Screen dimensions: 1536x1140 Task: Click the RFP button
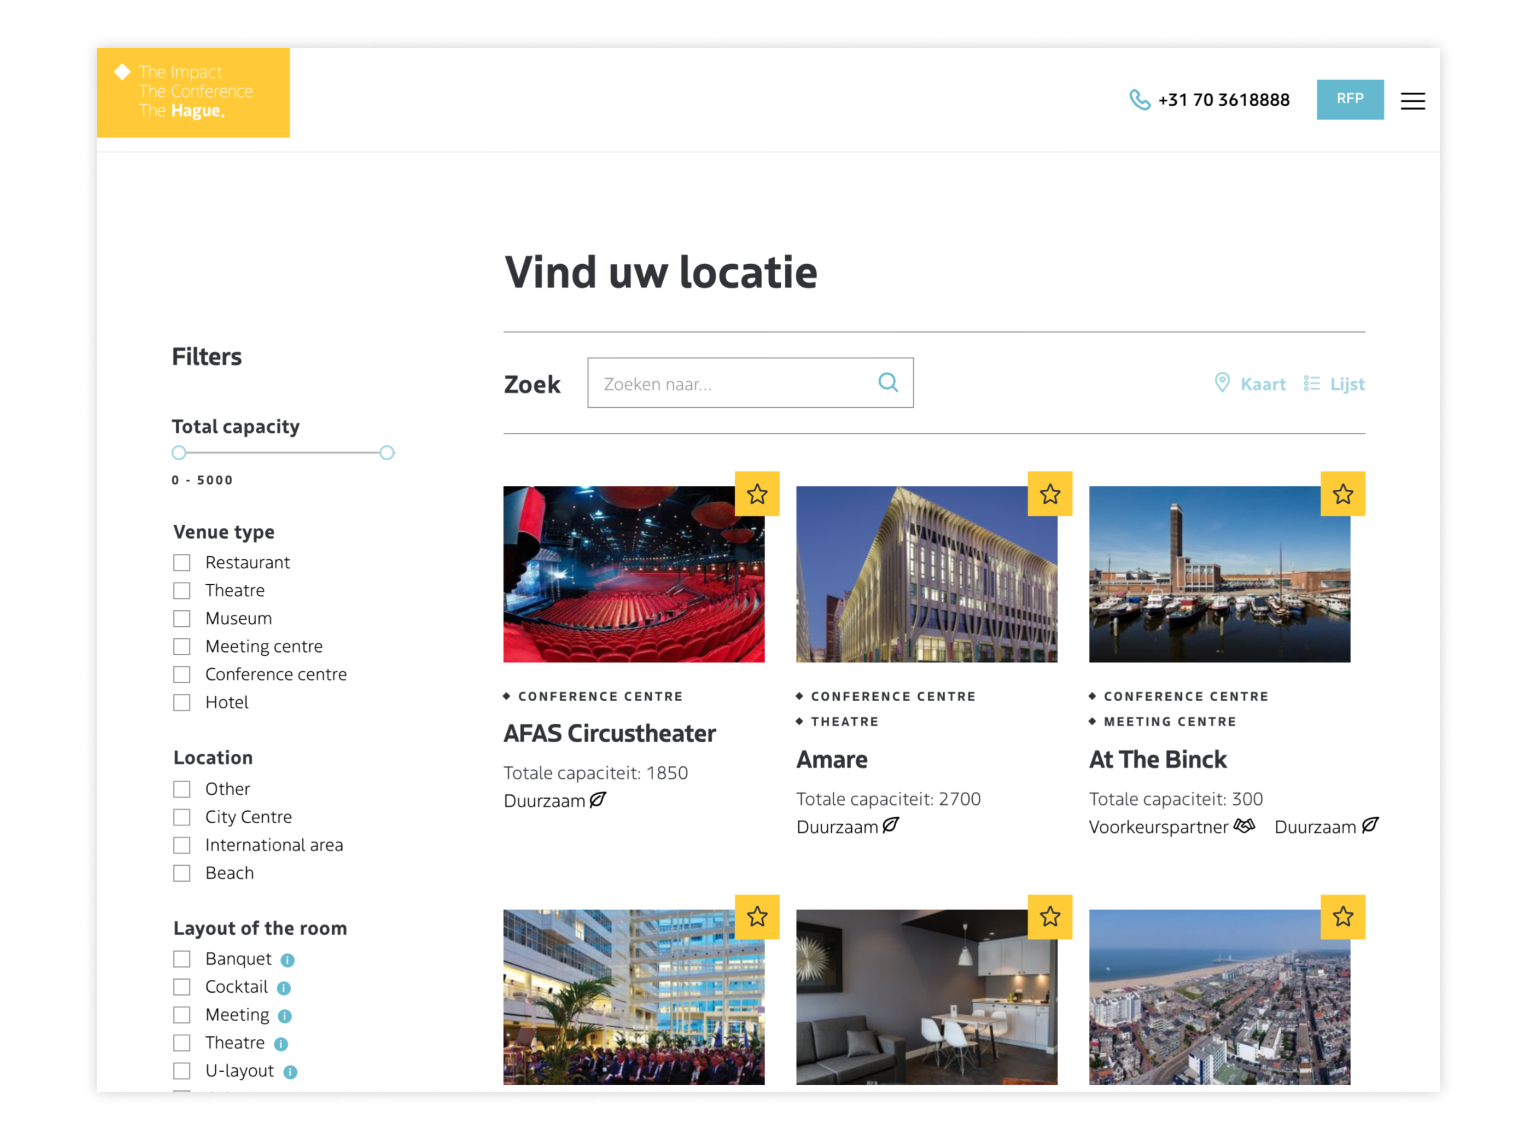(x=1350, y=99)
